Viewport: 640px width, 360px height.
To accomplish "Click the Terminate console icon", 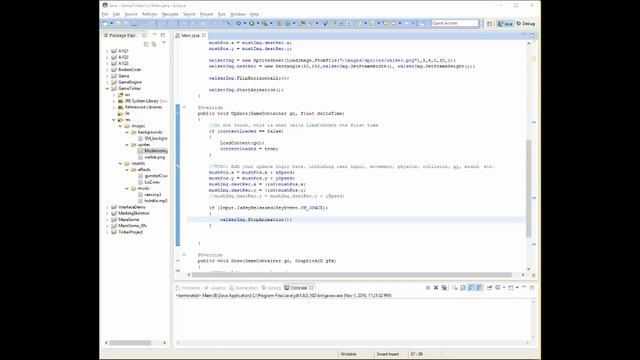I will point(428,288).
